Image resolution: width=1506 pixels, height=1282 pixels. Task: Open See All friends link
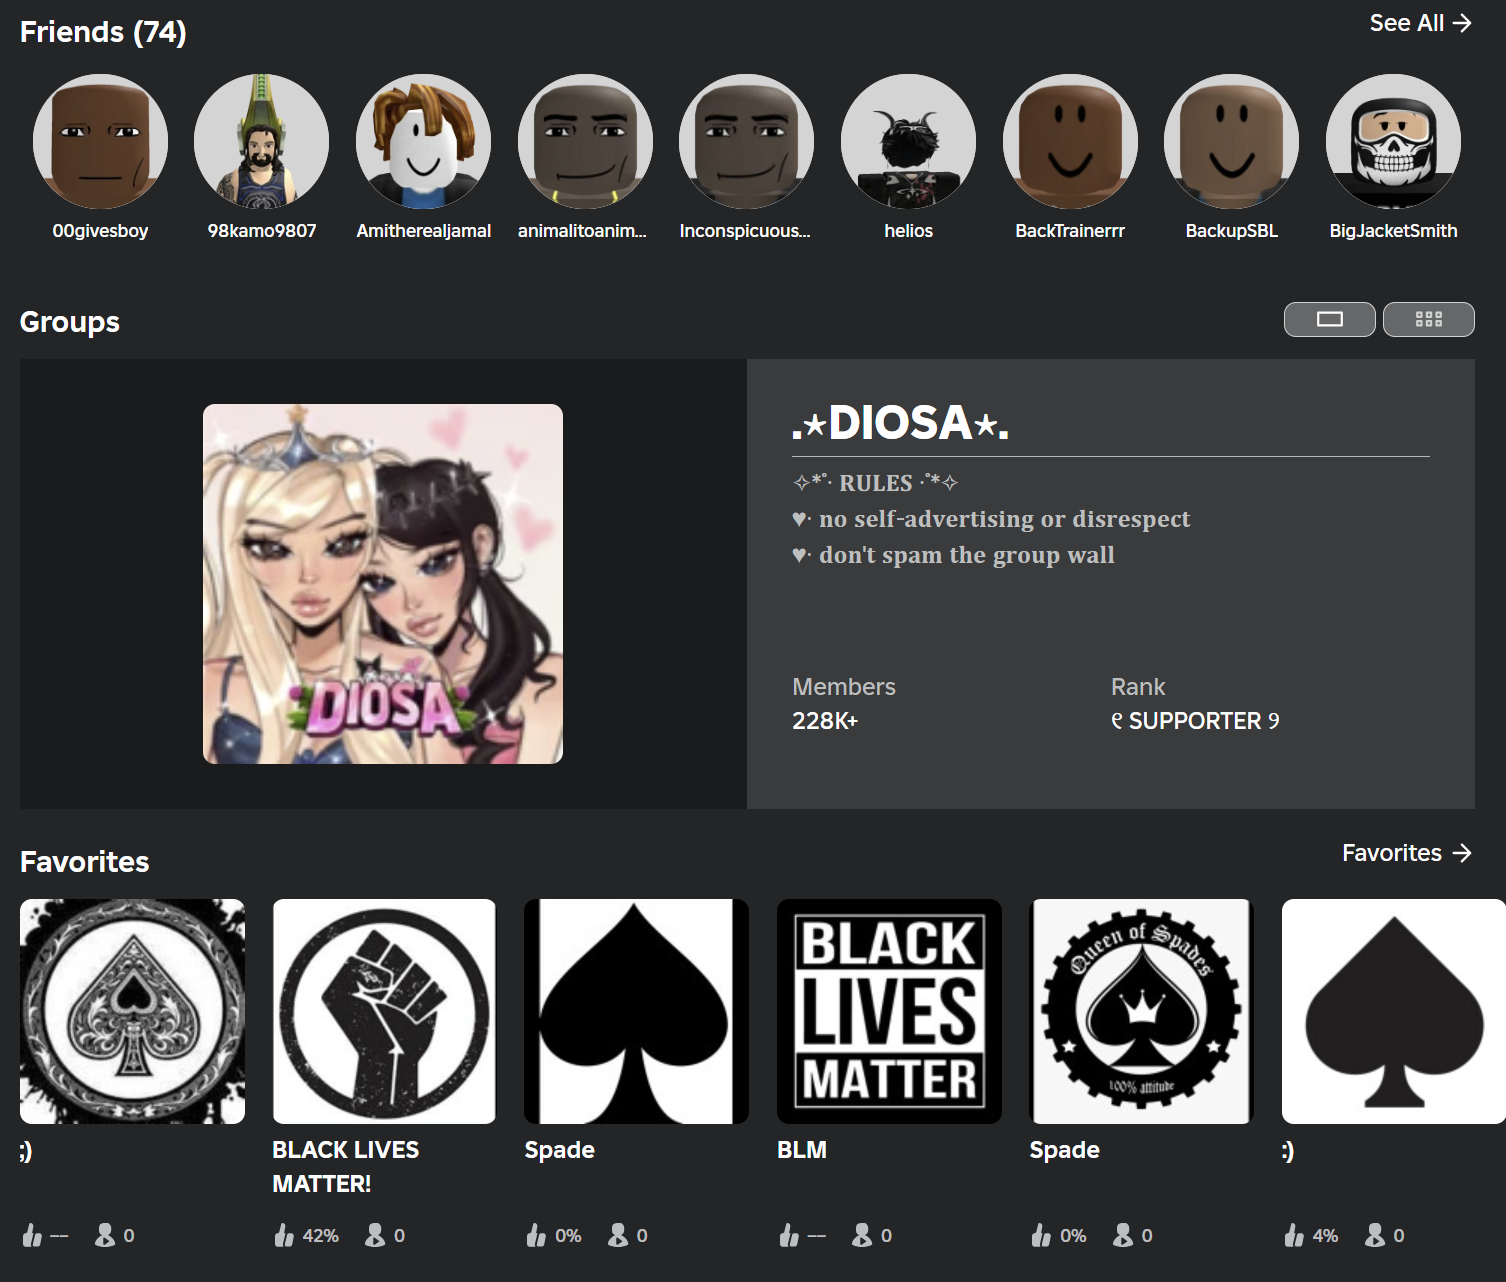tap(1420, 23)
